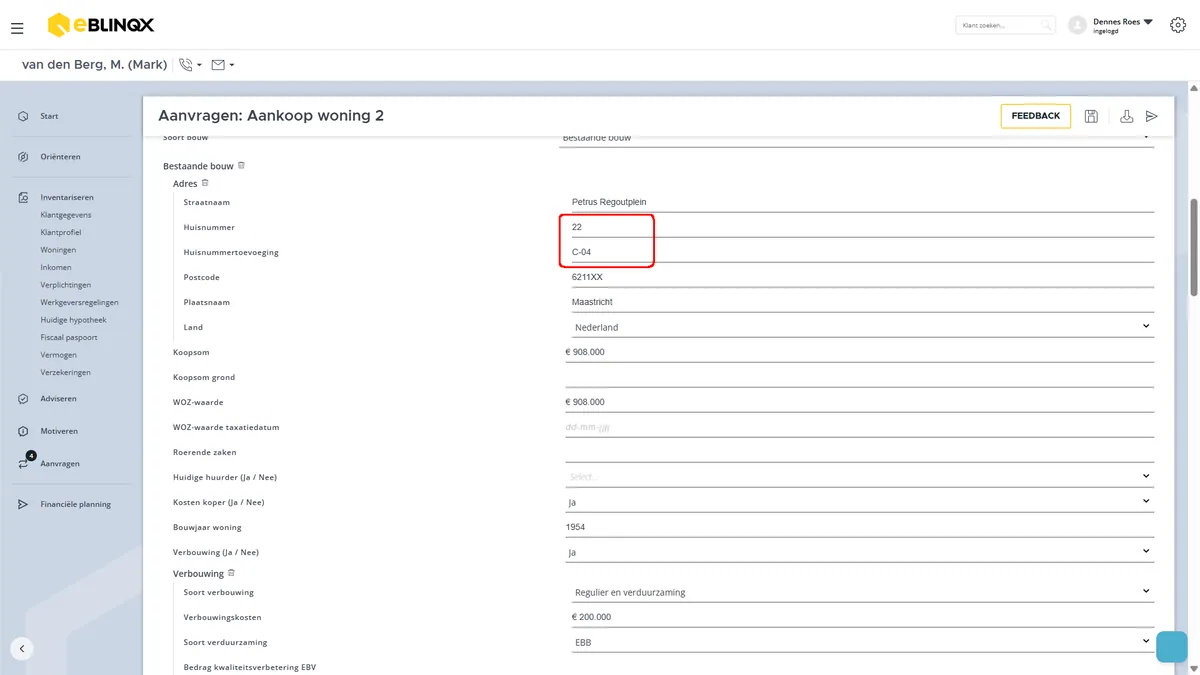The height and width of the screenshot is (675, 1200).
Task: Delete the Verbouwing block via trash icon
Action: [x=231, y=573]
